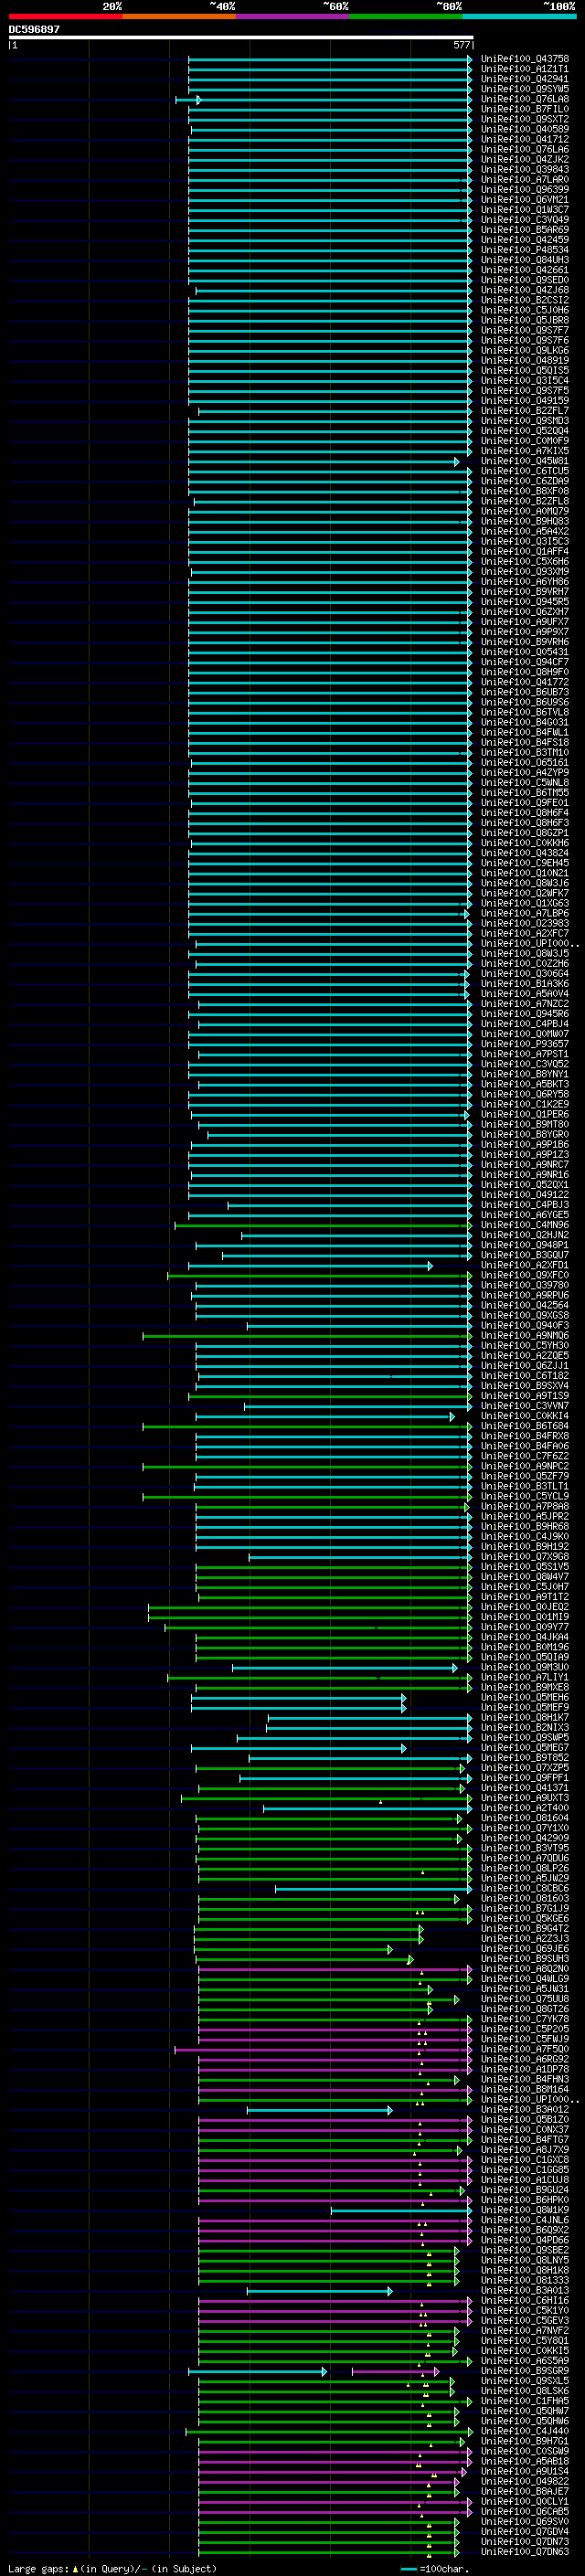This screenshot has width=585, height=2576.
Task: Select the UniRef100_Q7DN63 label
Action: 525,2551
